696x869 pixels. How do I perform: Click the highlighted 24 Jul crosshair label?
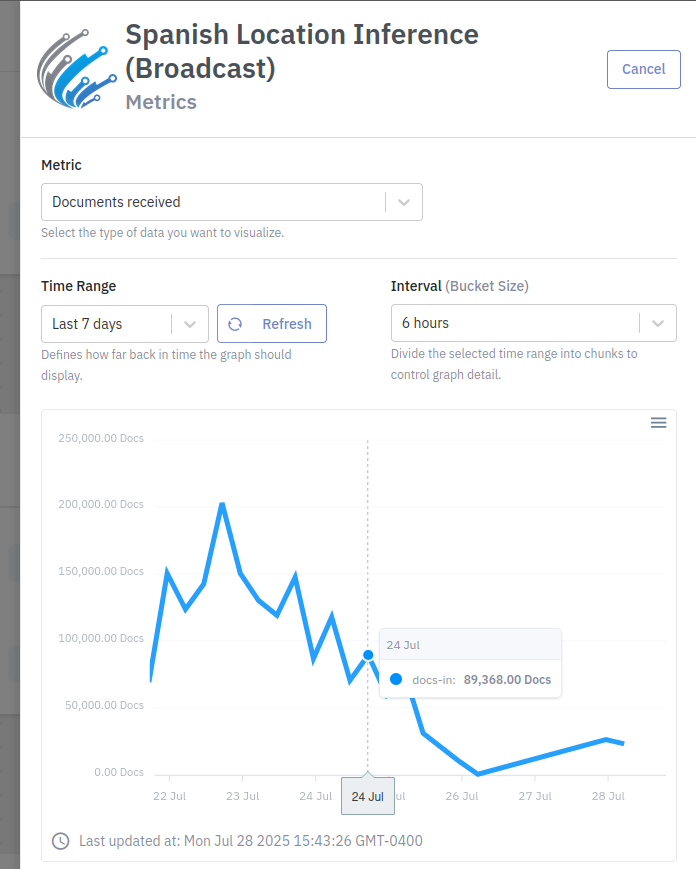tap(368, 796)
